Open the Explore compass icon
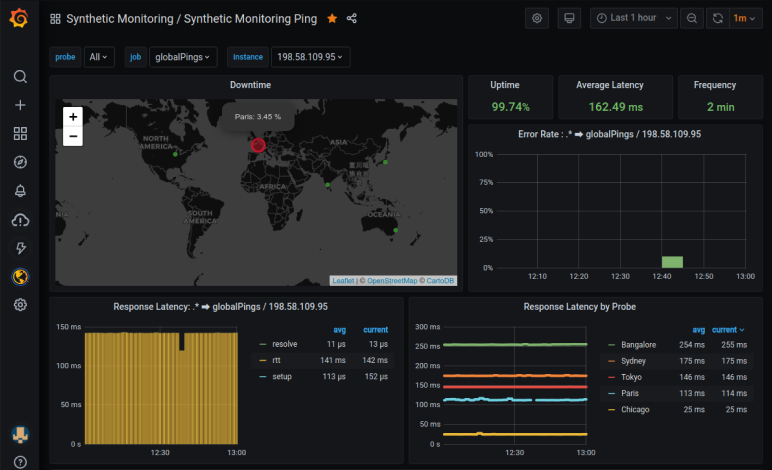Viewport: 772px width, 470px height. click(20, 162)
